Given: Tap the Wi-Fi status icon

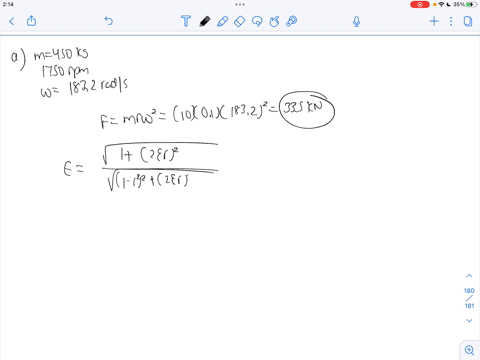Looking at the screenshot, I should coord(441,4).
